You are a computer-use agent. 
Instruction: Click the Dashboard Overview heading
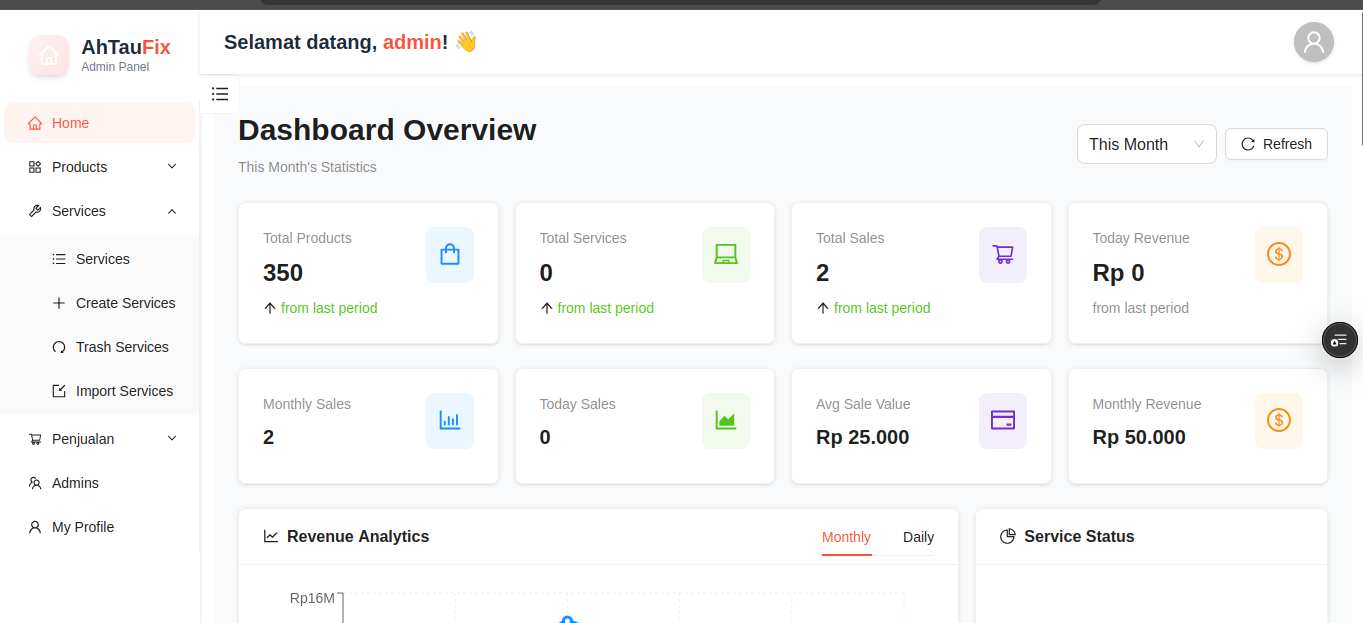(x=387, y=130)
